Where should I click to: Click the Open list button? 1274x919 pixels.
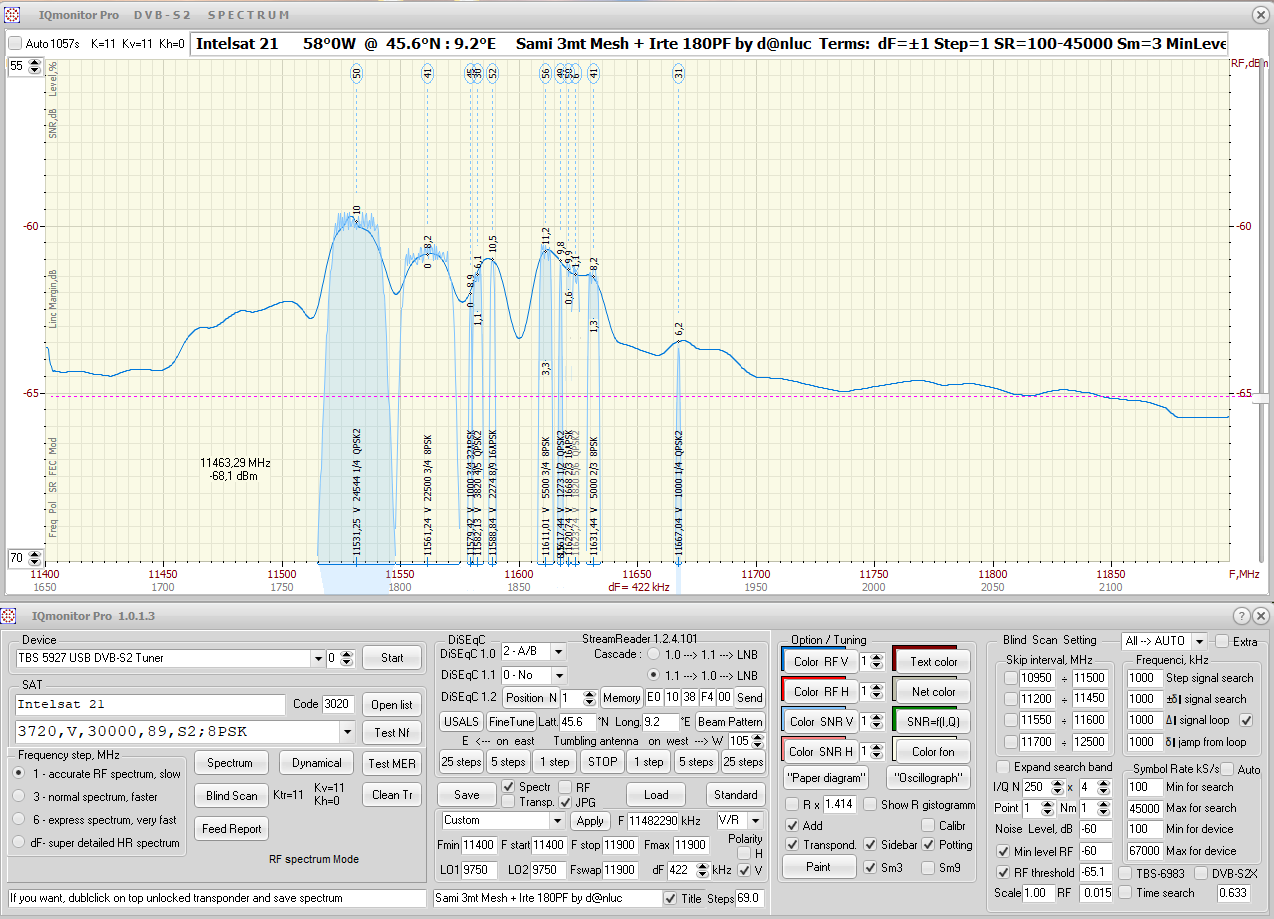(392, 704)
